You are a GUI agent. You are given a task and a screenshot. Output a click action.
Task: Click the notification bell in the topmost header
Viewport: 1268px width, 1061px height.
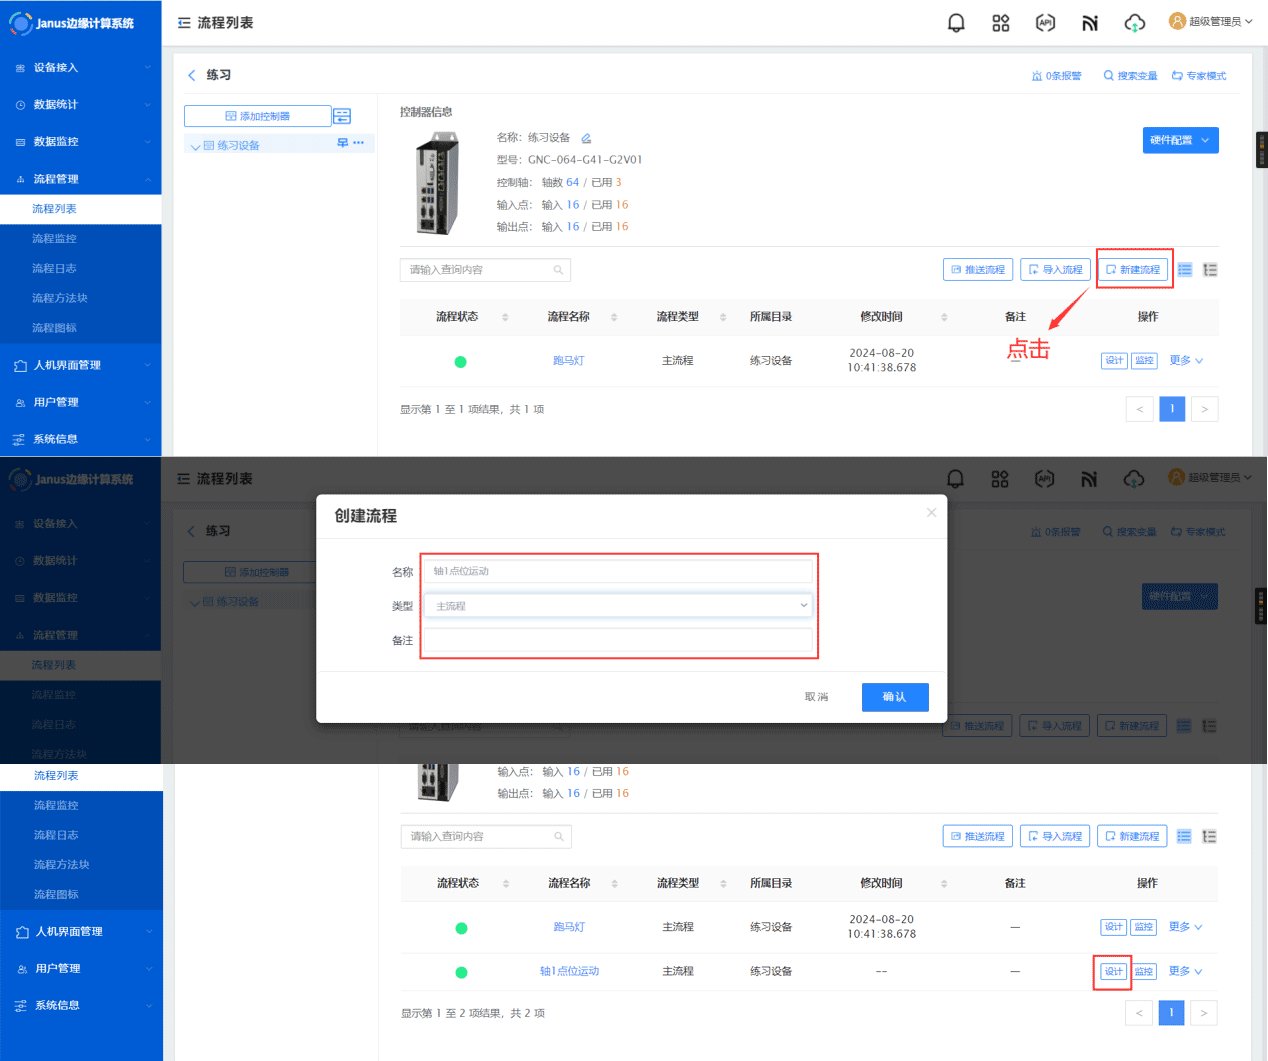point(956,23)
